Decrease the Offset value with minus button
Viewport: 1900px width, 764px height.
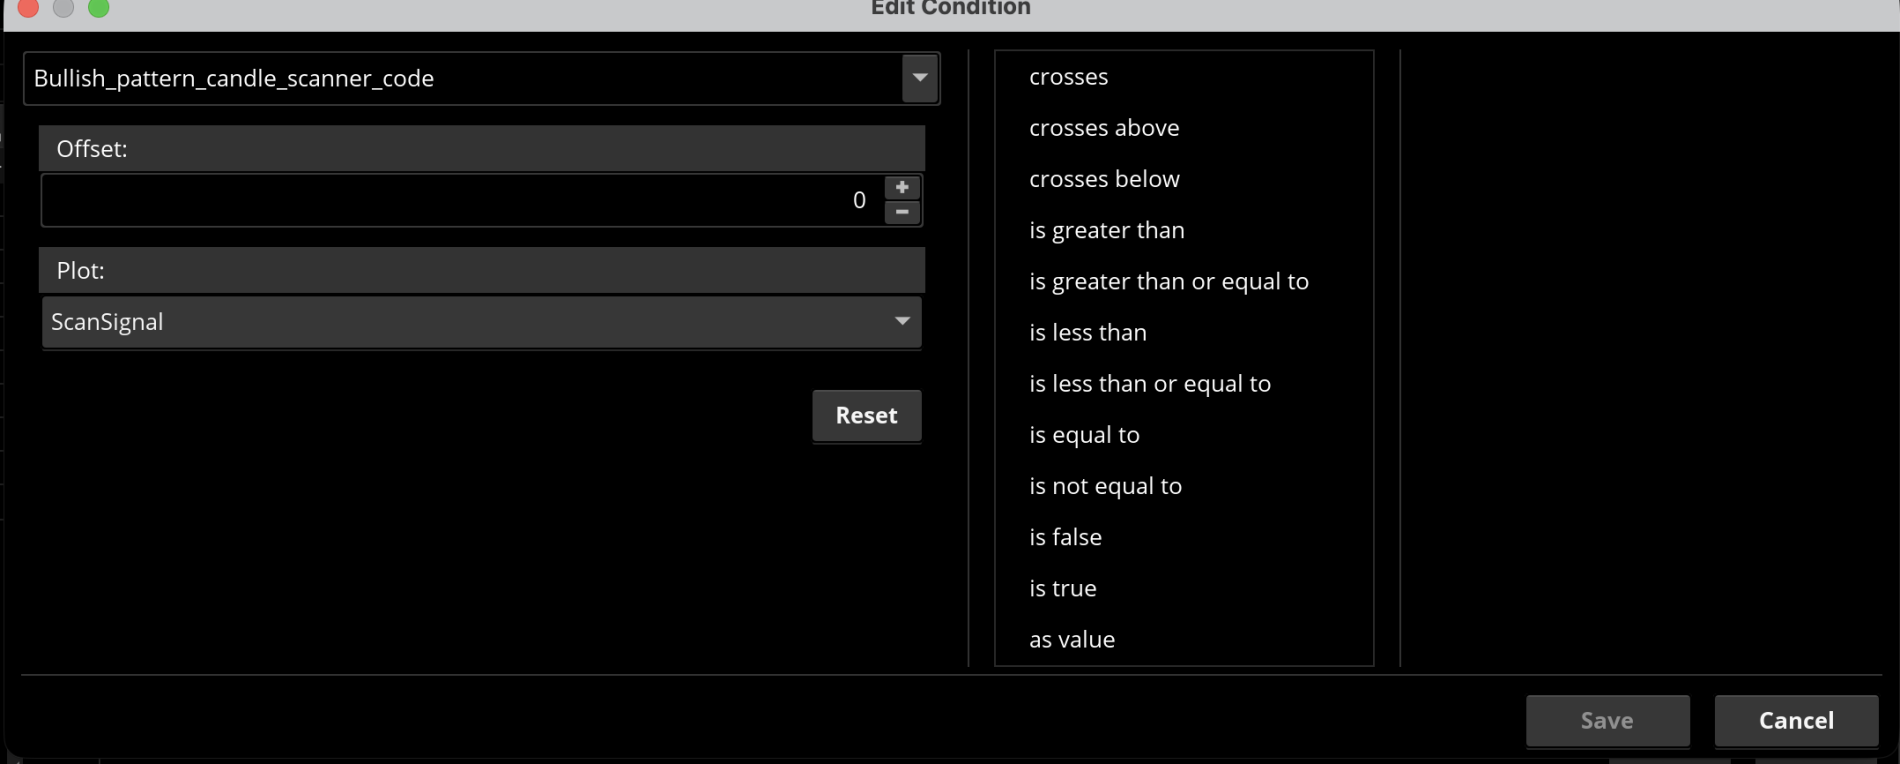coord(902,212)
